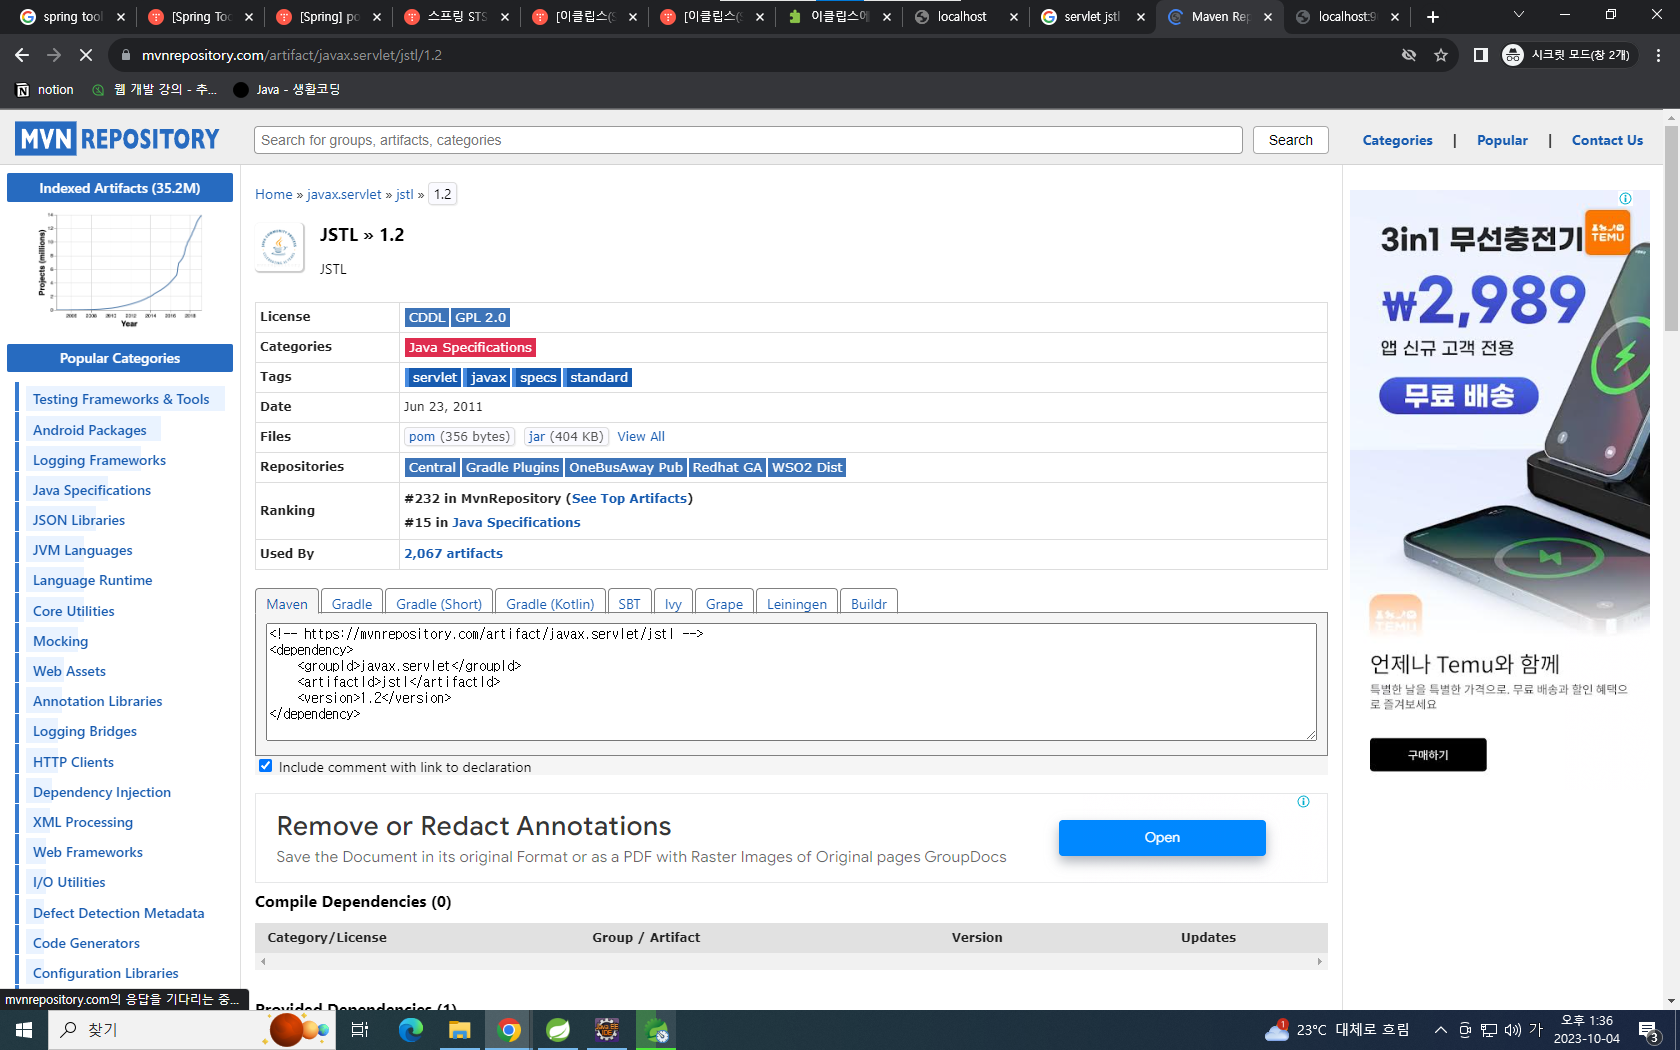
Task: Switch to the Gradle (Short) tab
Action: [439, 603]
